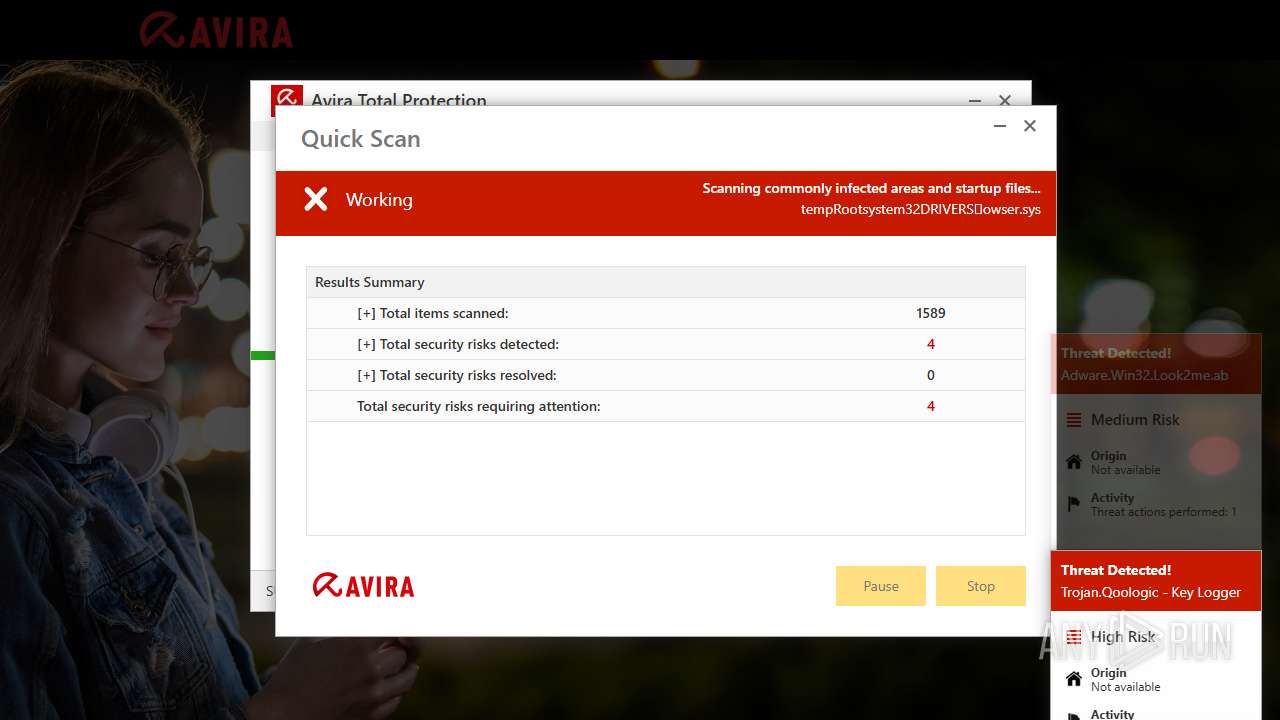Click Threat actions performed: 1 text
1280x720 pixels.
pos(1163,512)
